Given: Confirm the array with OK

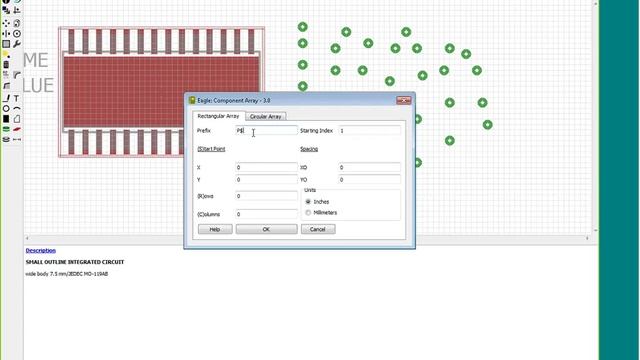Looking at the screenshot, I should (x=266, y=229).
